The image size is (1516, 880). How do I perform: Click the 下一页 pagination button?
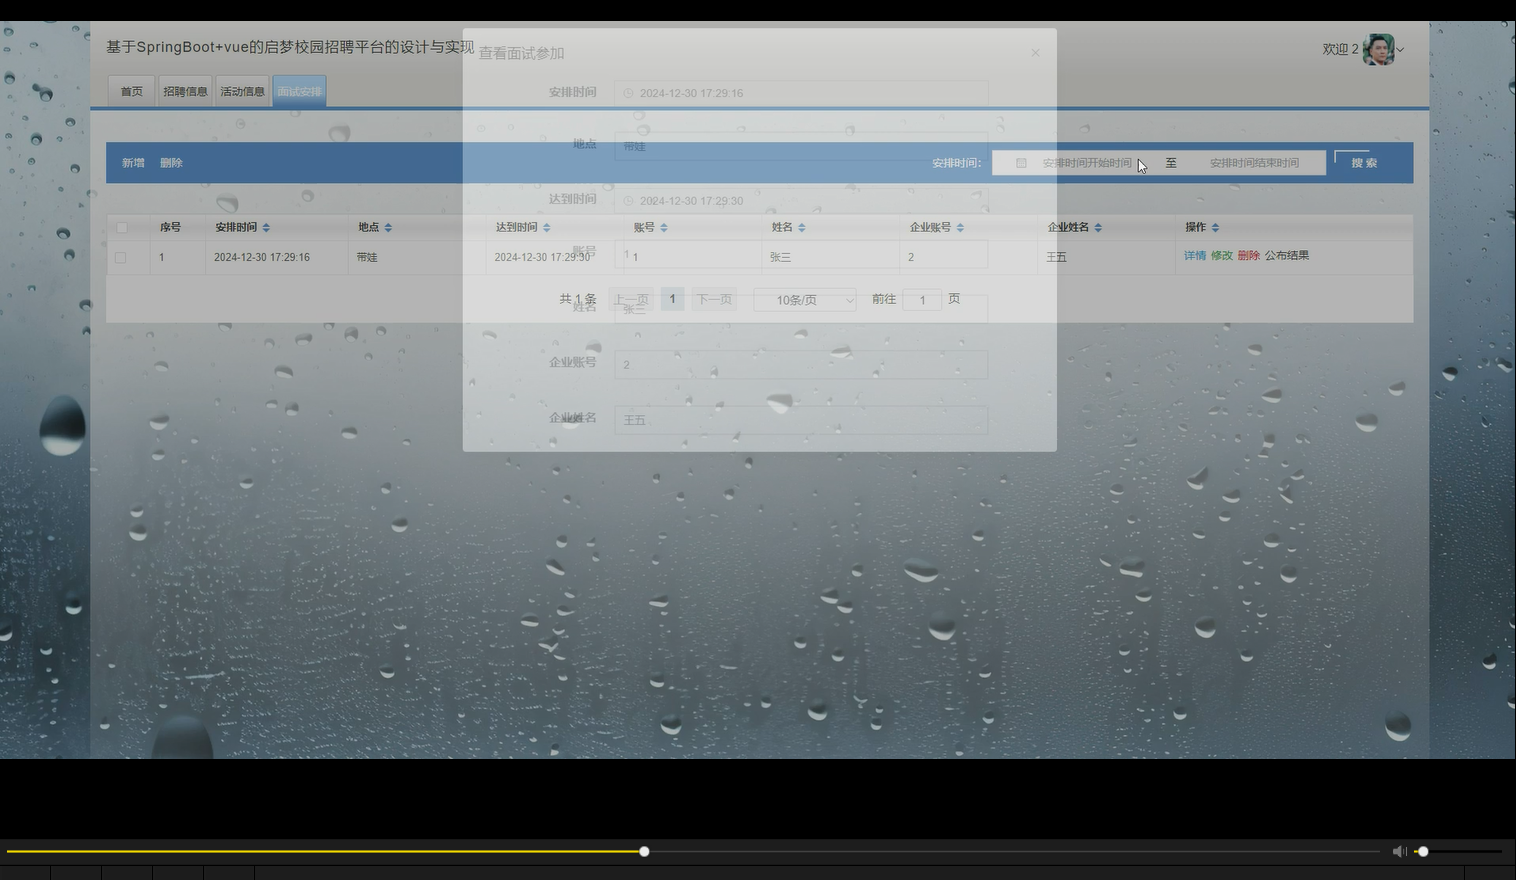pyautogui.click(x=714, y=299)
